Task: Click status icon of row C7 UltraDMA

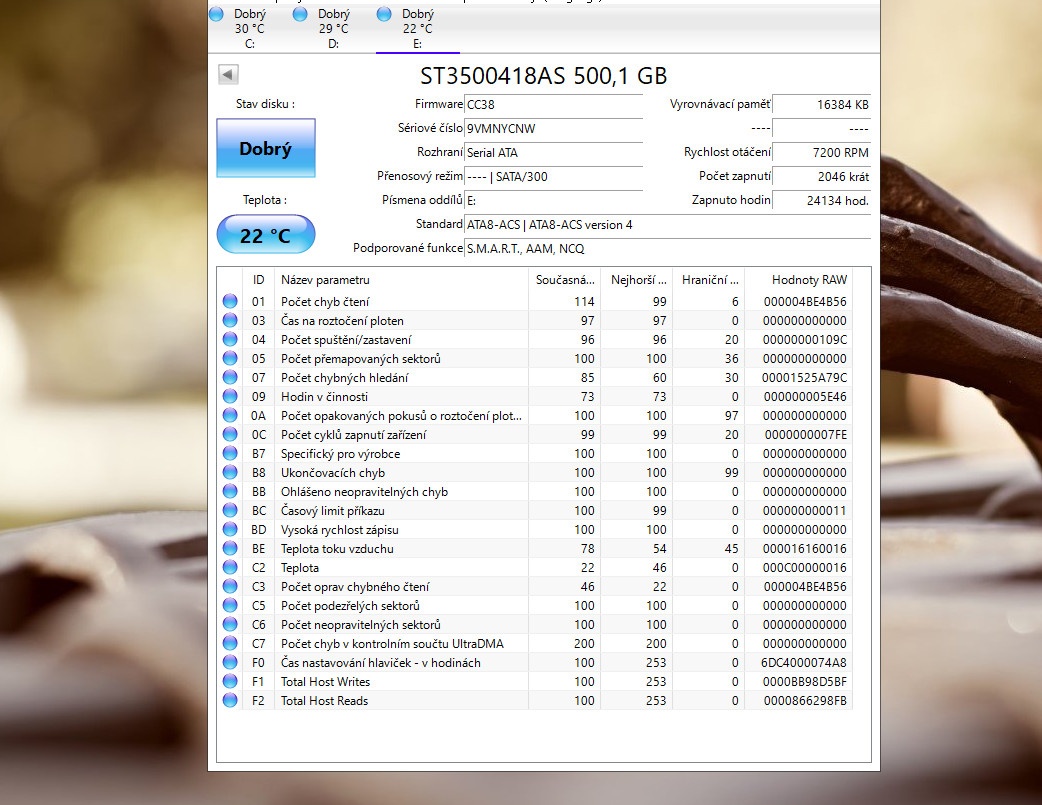Action: [230, 643]
